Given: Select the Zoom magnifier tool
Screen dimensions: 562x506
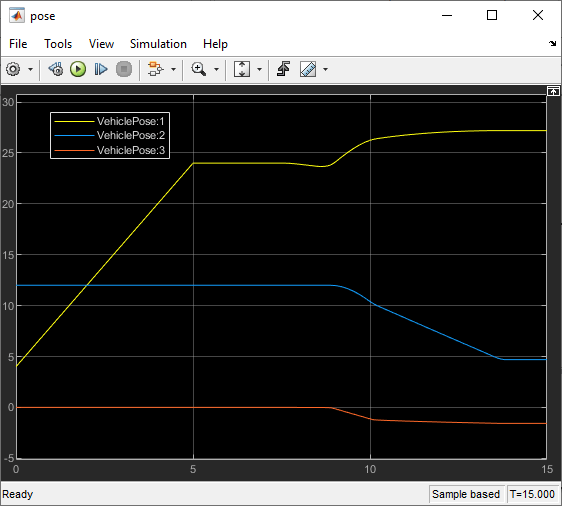Looking at the screenshot, I should pyautogui.click(x=199, y=69).
